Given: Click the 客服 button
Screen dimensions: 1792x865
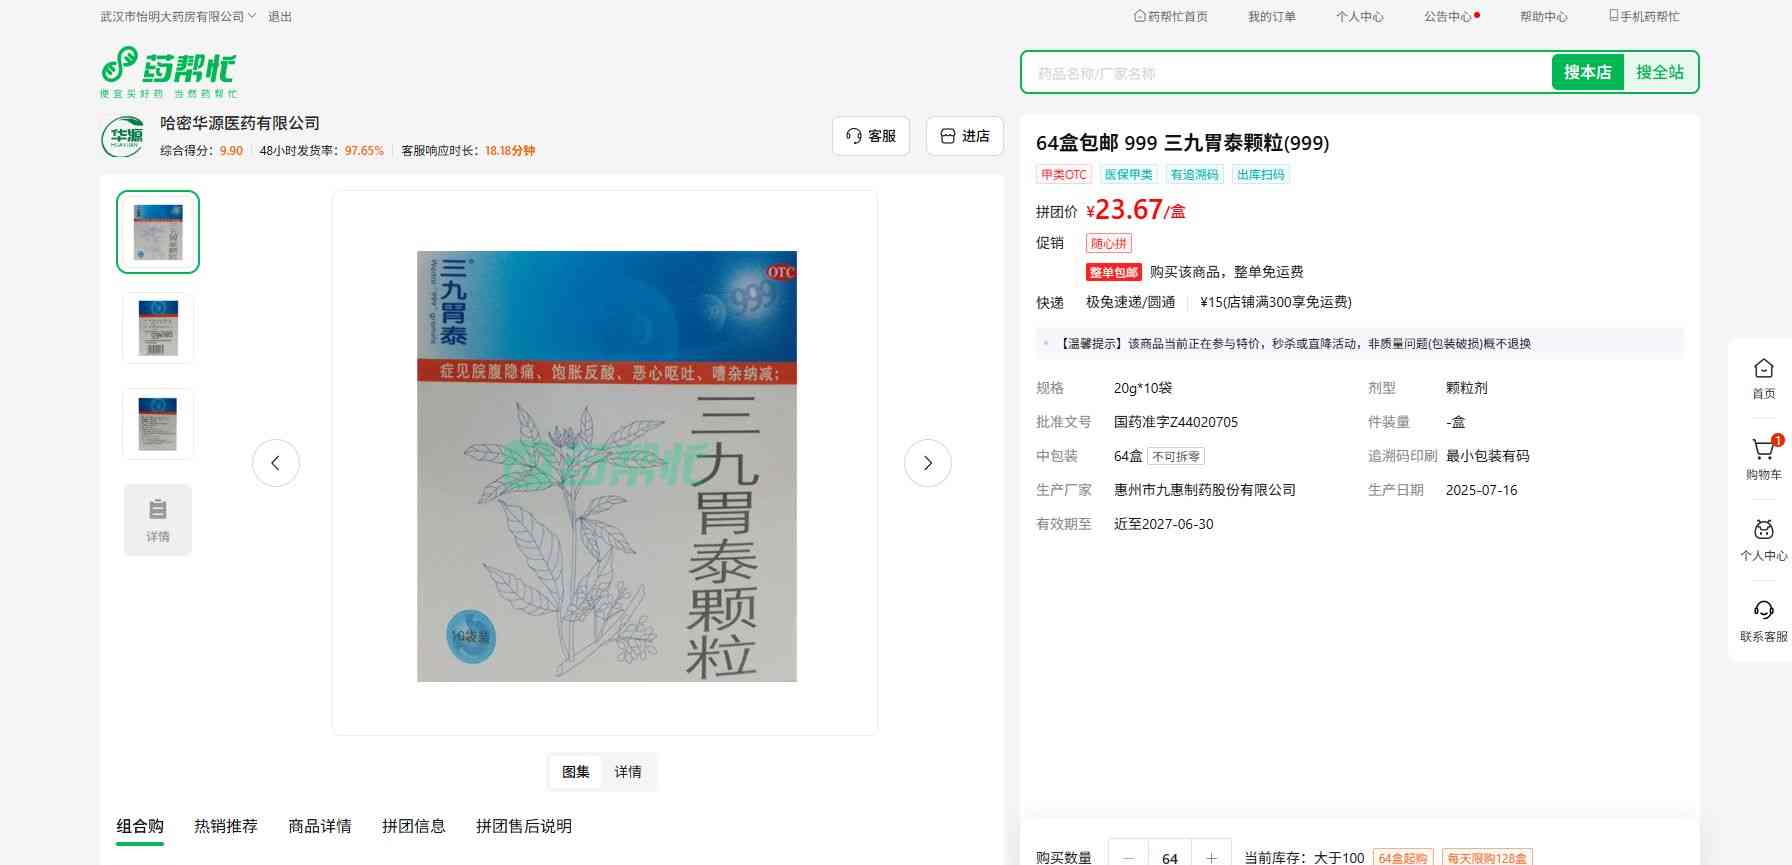Looking at the screenshot, I should click(x=871, y=136).
